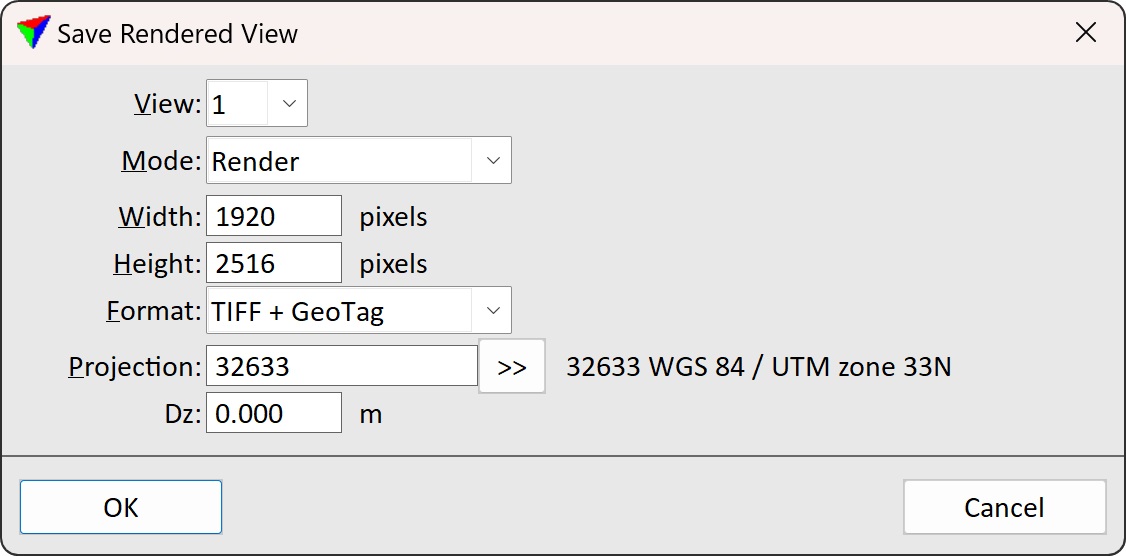The image size is (1126, 556).
Task: Focus the Height field showing 2516
Action: (274, 263)
